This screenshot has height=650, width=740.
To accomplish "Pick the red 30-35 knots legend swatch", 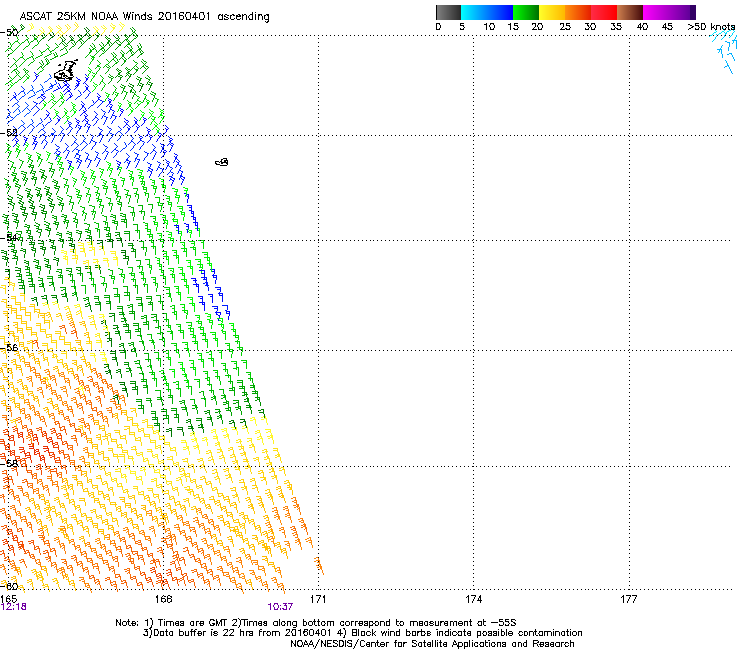I will coord(604,12).
